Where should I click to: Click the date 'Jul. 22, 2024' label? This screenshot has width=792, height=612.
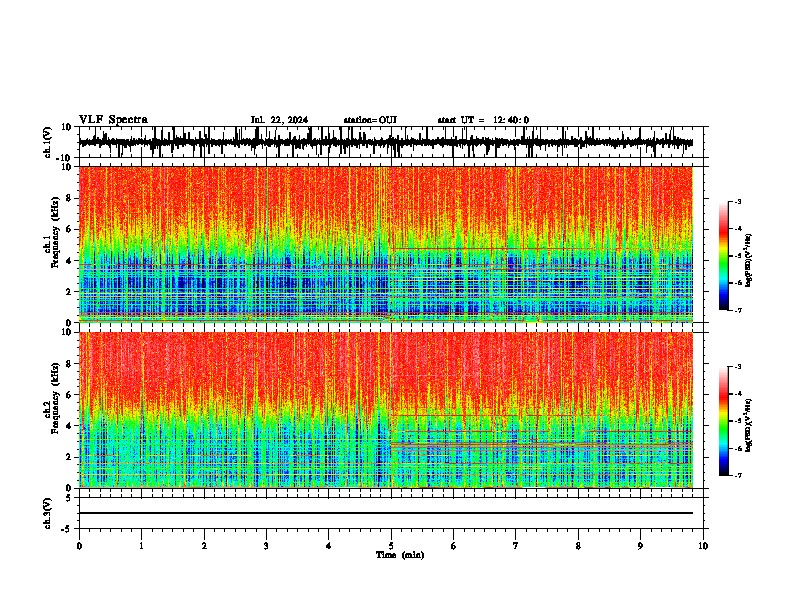click(279, 120)
